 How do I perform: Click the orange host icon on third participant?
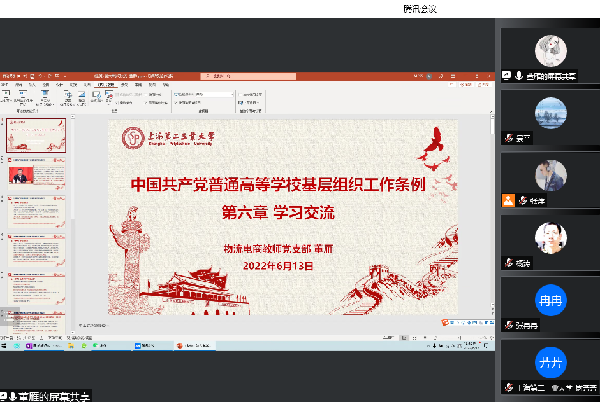coord(508,201)
